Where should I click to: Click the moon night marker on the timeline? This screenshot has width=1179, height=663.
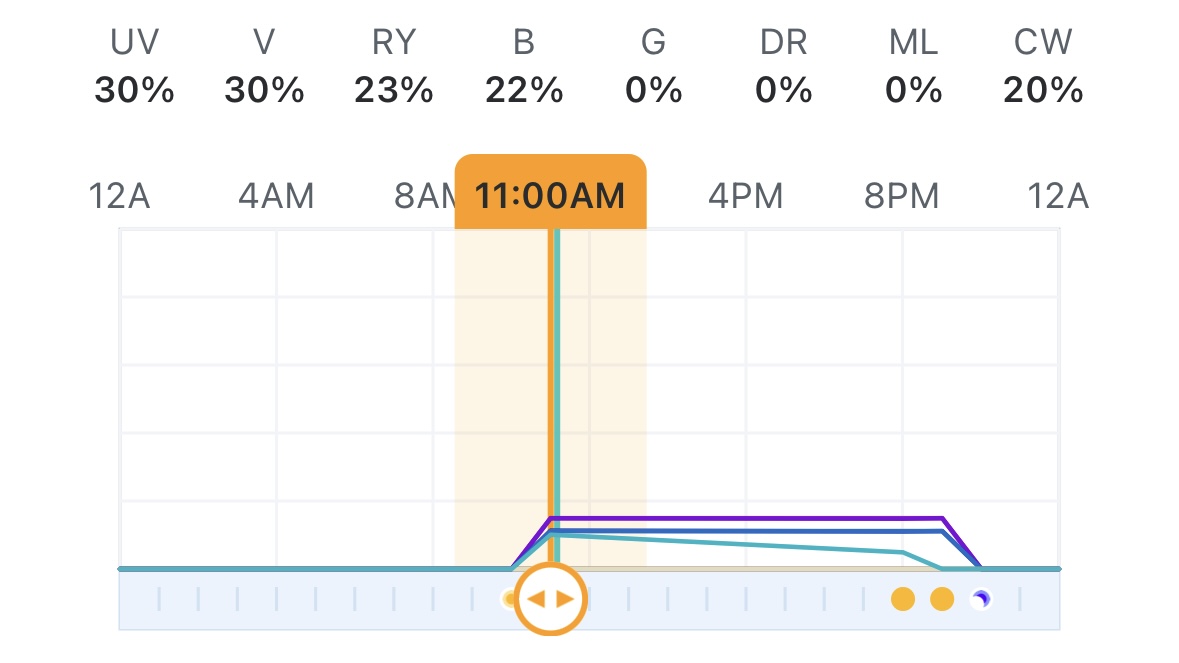tap(982, 599)
